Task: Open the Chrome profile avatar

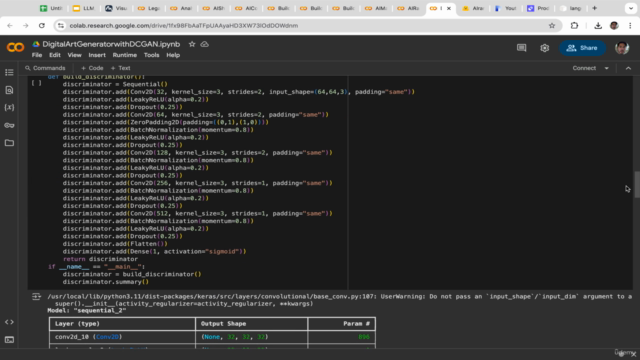Action: click(x=614, y=25)
